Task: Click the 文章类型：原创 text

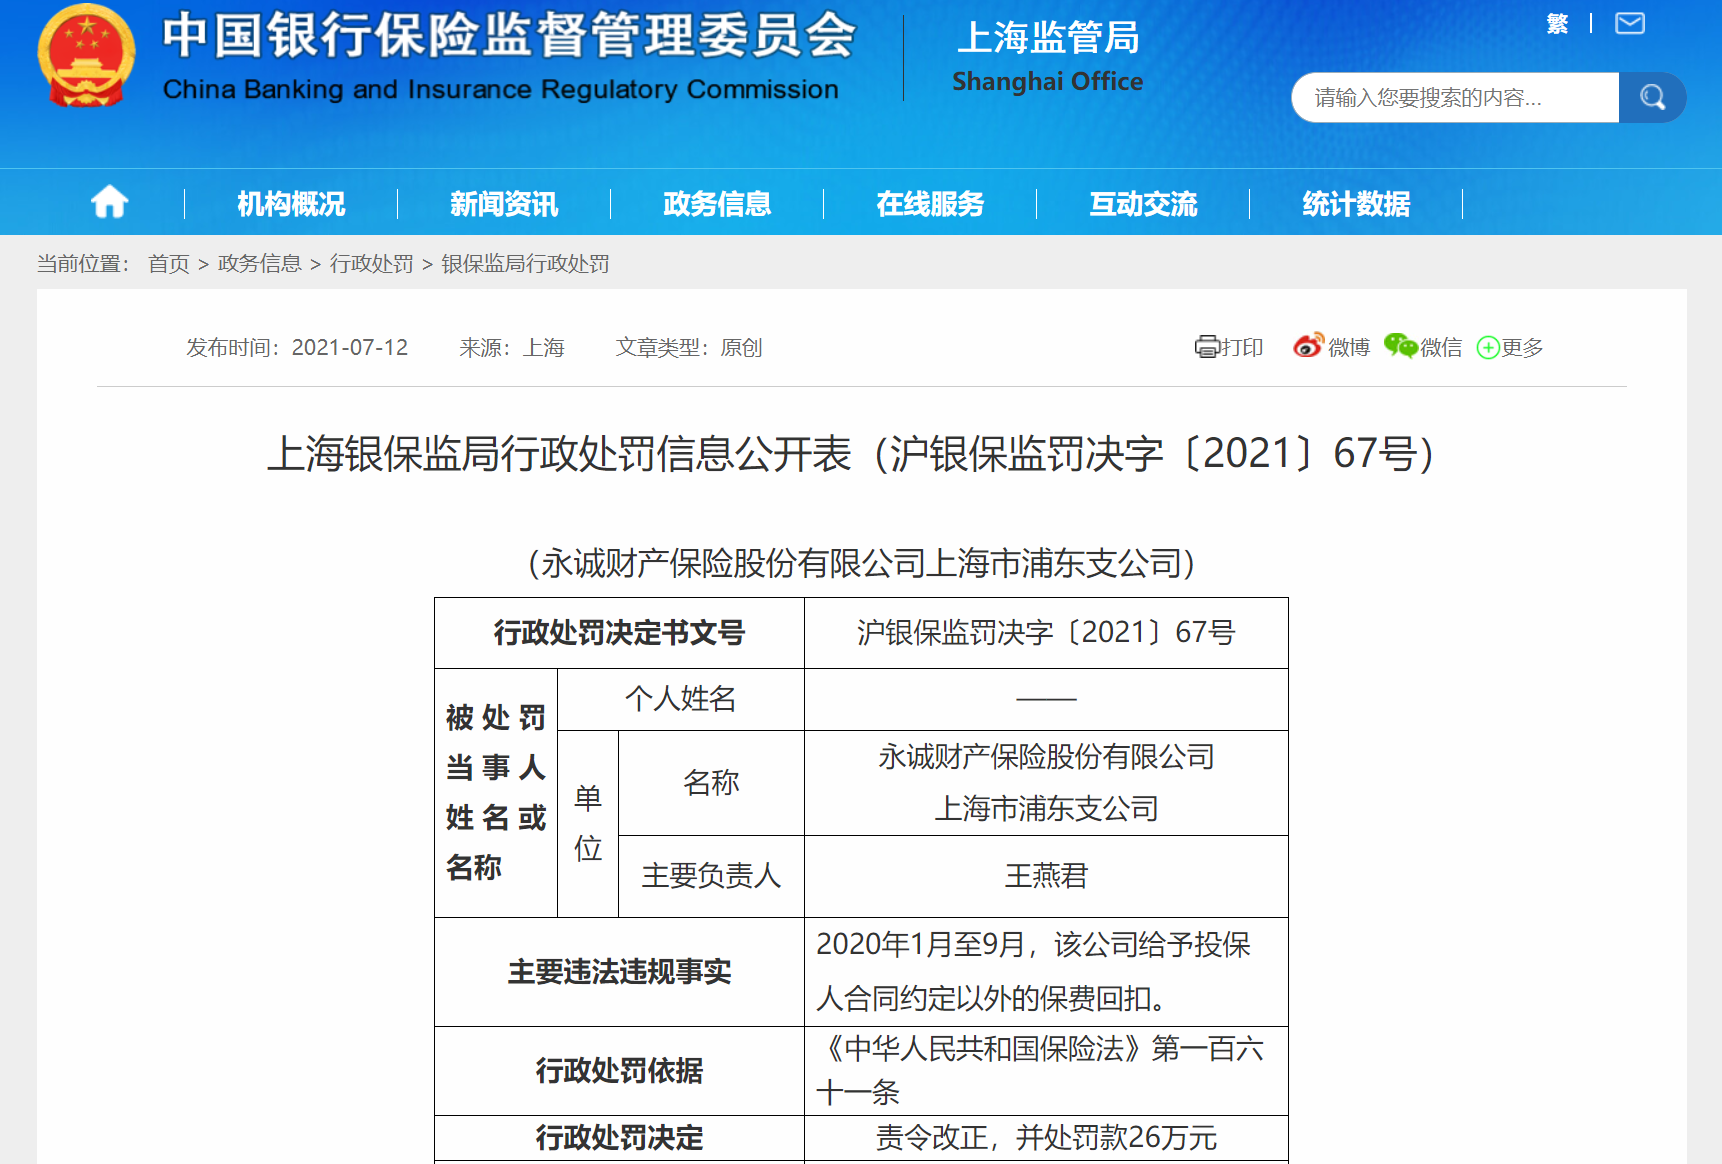Action: pos(689,347)
